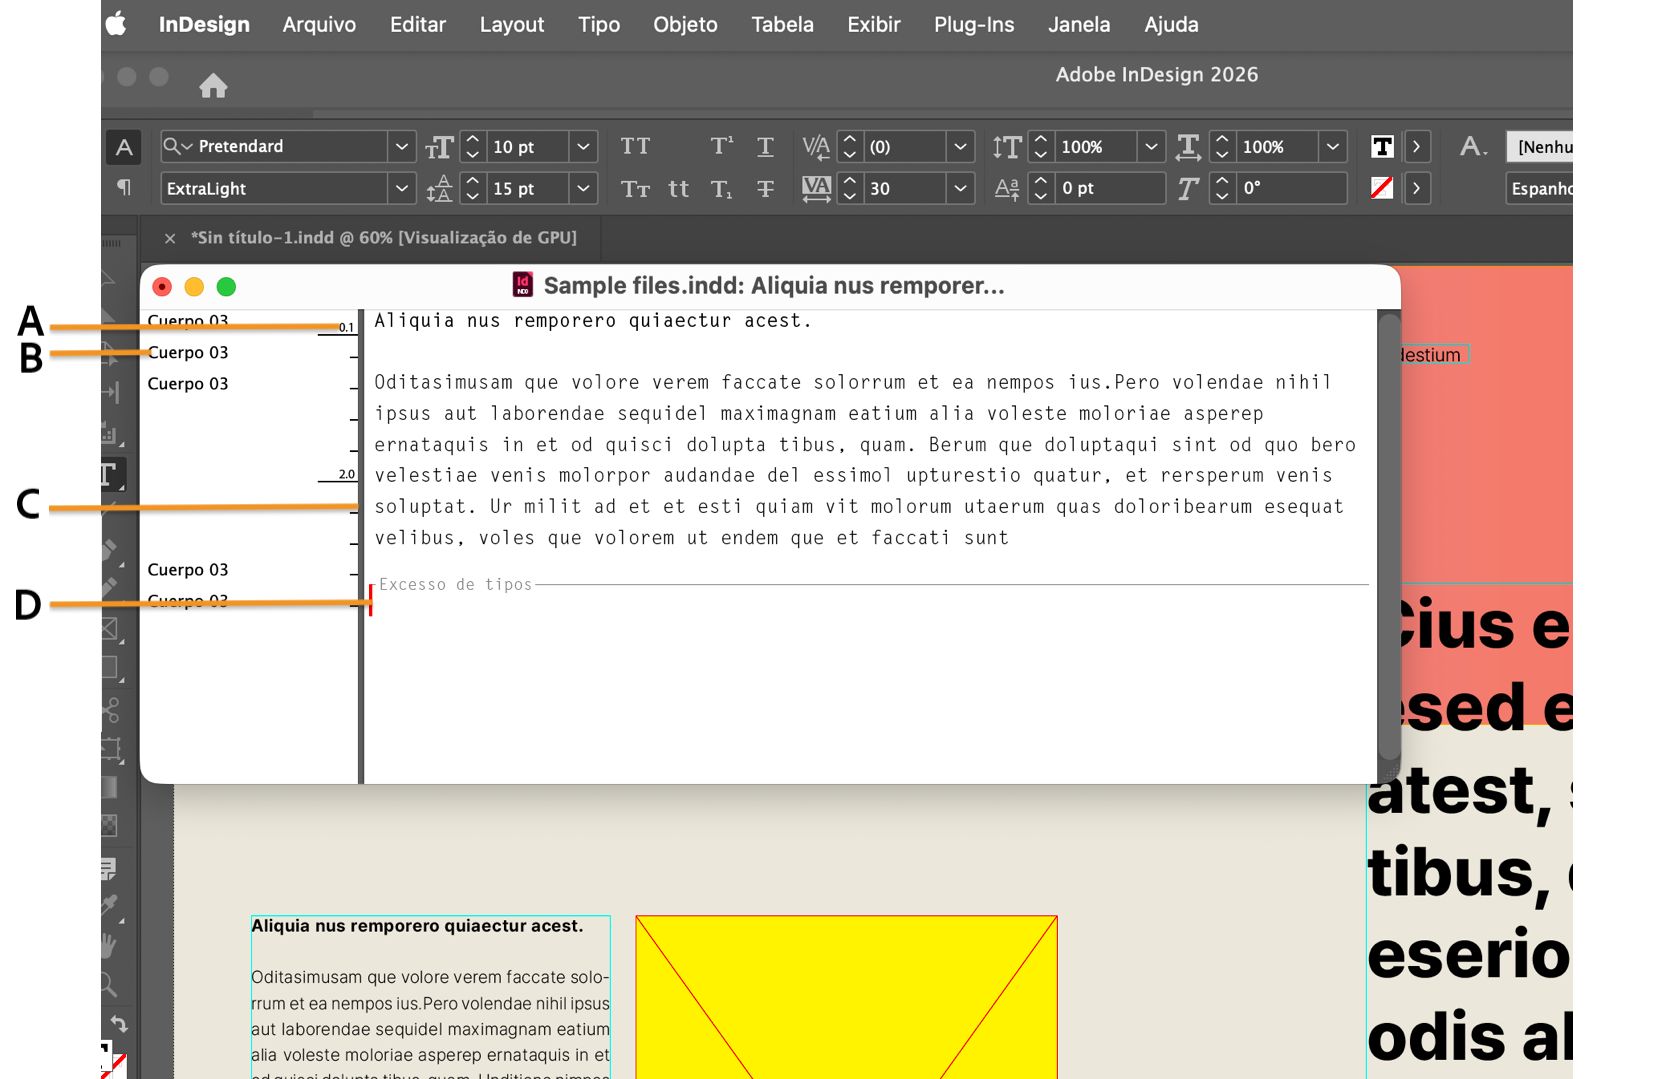Expand the fill color arrow

point(1416,147)
